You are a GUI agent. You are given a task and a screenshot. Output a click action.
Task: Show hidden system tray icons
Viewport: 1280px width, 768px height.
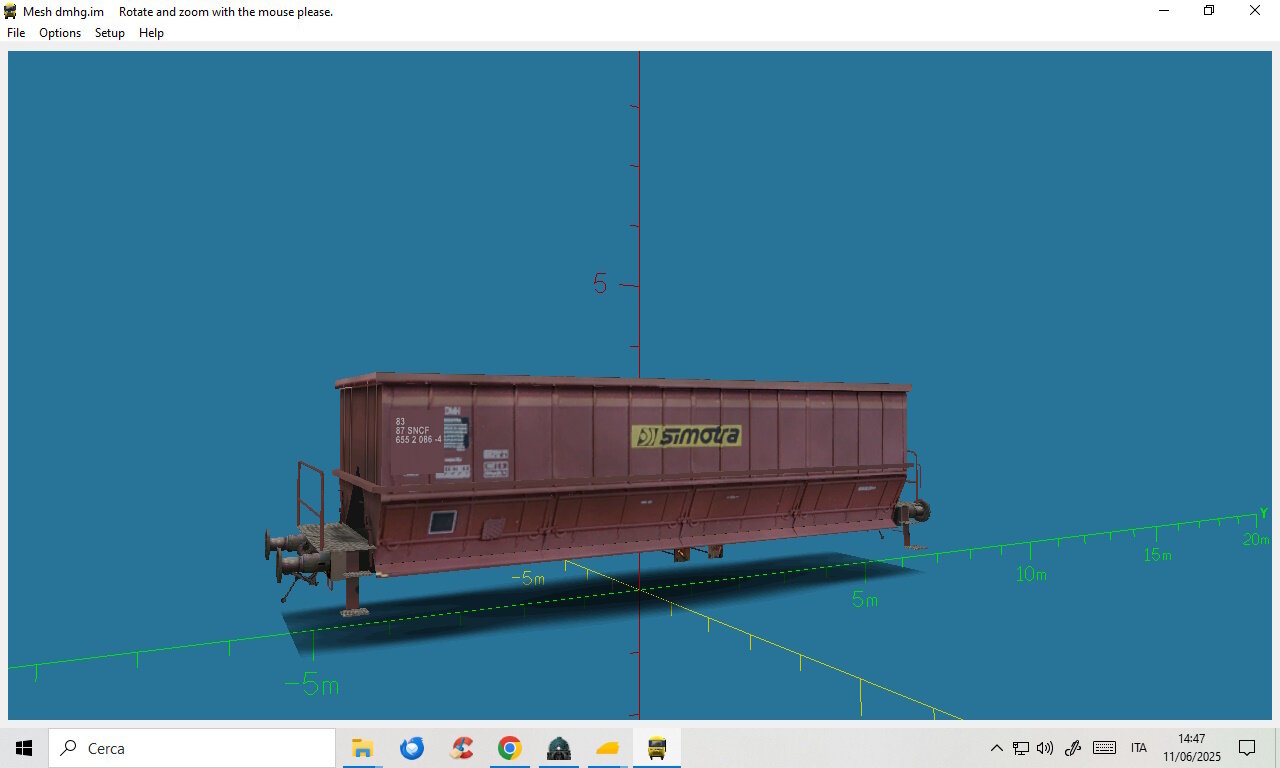point(996,748)
